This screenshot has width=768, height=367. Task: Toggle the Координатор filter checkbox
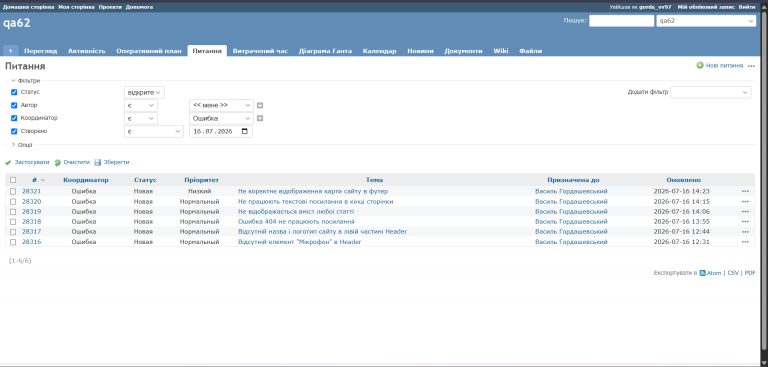[x=14, y=118]
